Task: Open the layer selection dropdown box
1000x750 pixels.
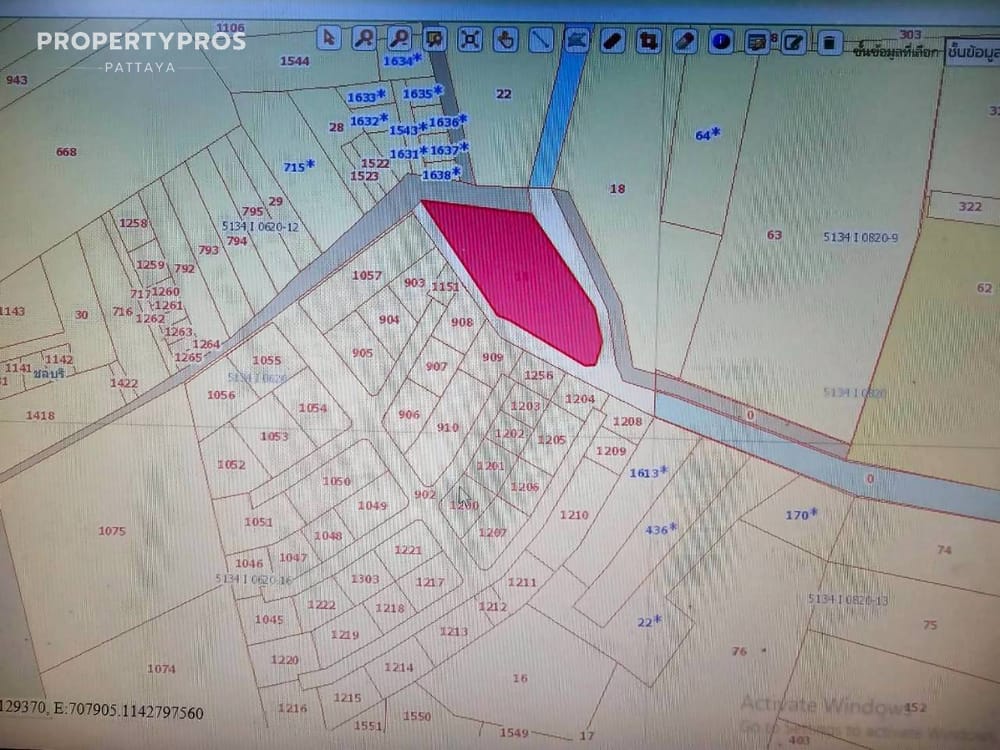Action: [970, 53]
